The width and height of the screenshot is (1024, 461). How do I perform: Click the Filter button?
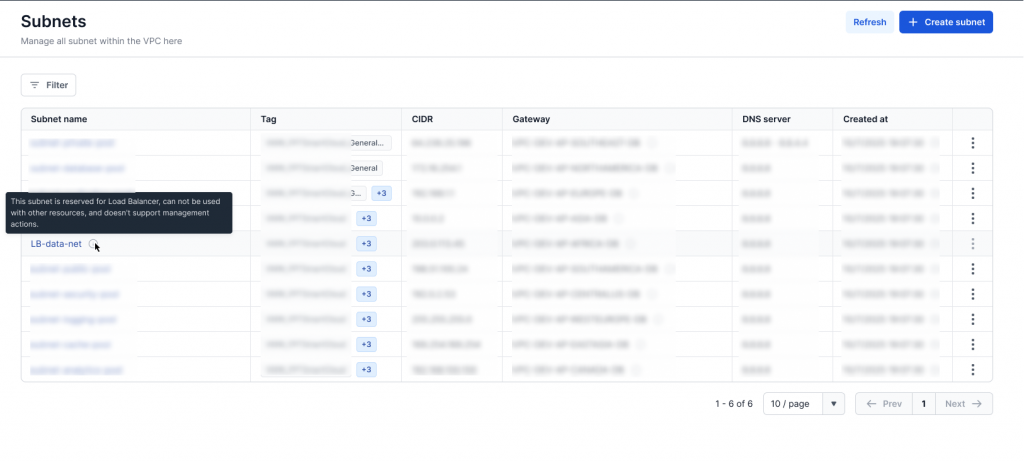coord(48,85)
